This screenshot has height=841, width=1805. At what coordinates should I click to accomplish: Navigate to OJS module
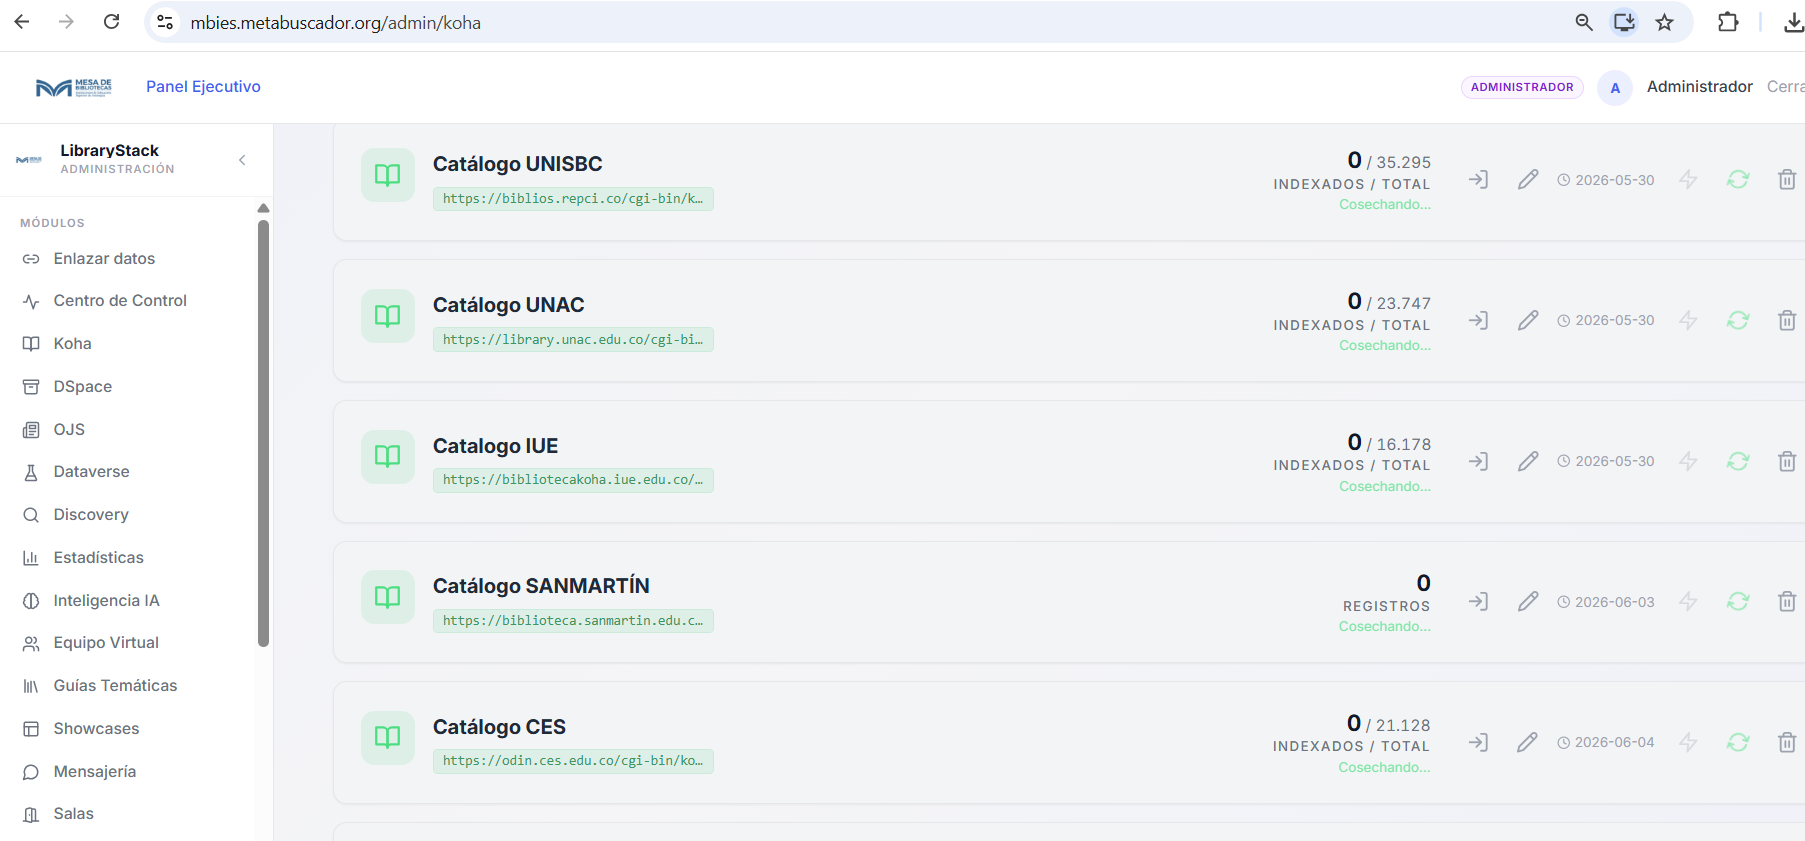tap(69, 430)
